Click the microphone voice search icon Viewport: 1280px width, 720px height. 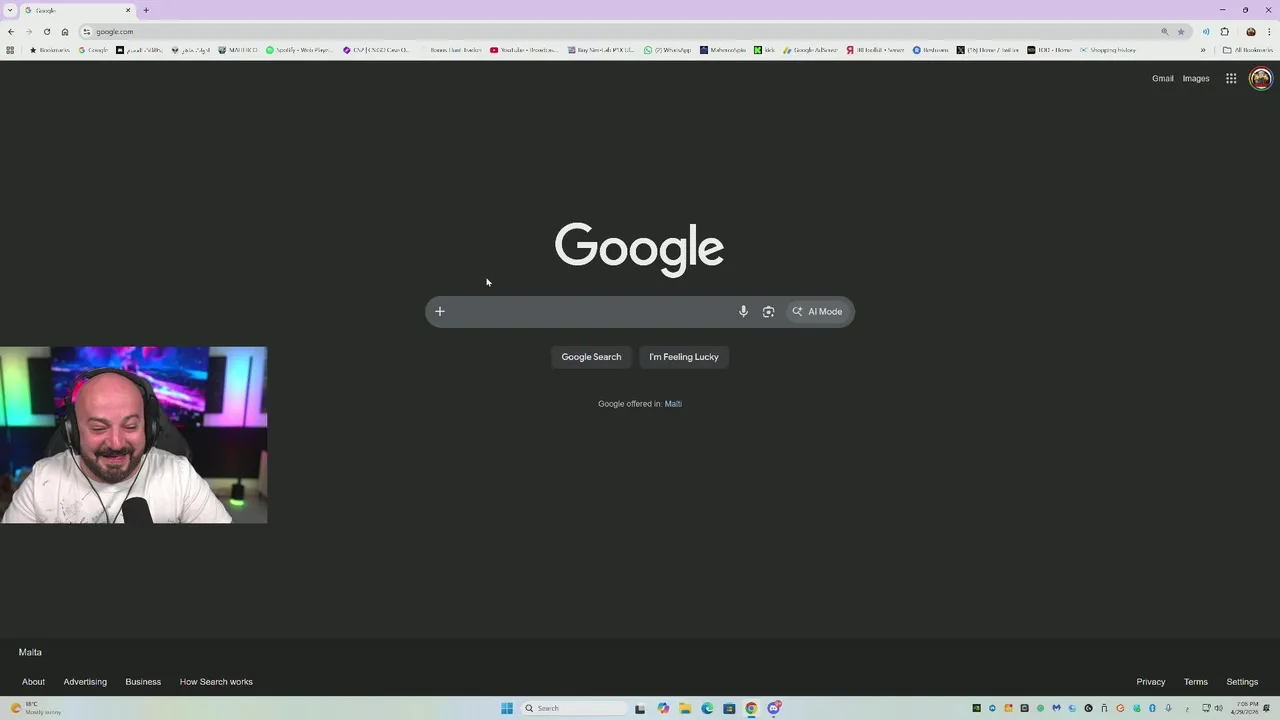[x=743, y=312]
